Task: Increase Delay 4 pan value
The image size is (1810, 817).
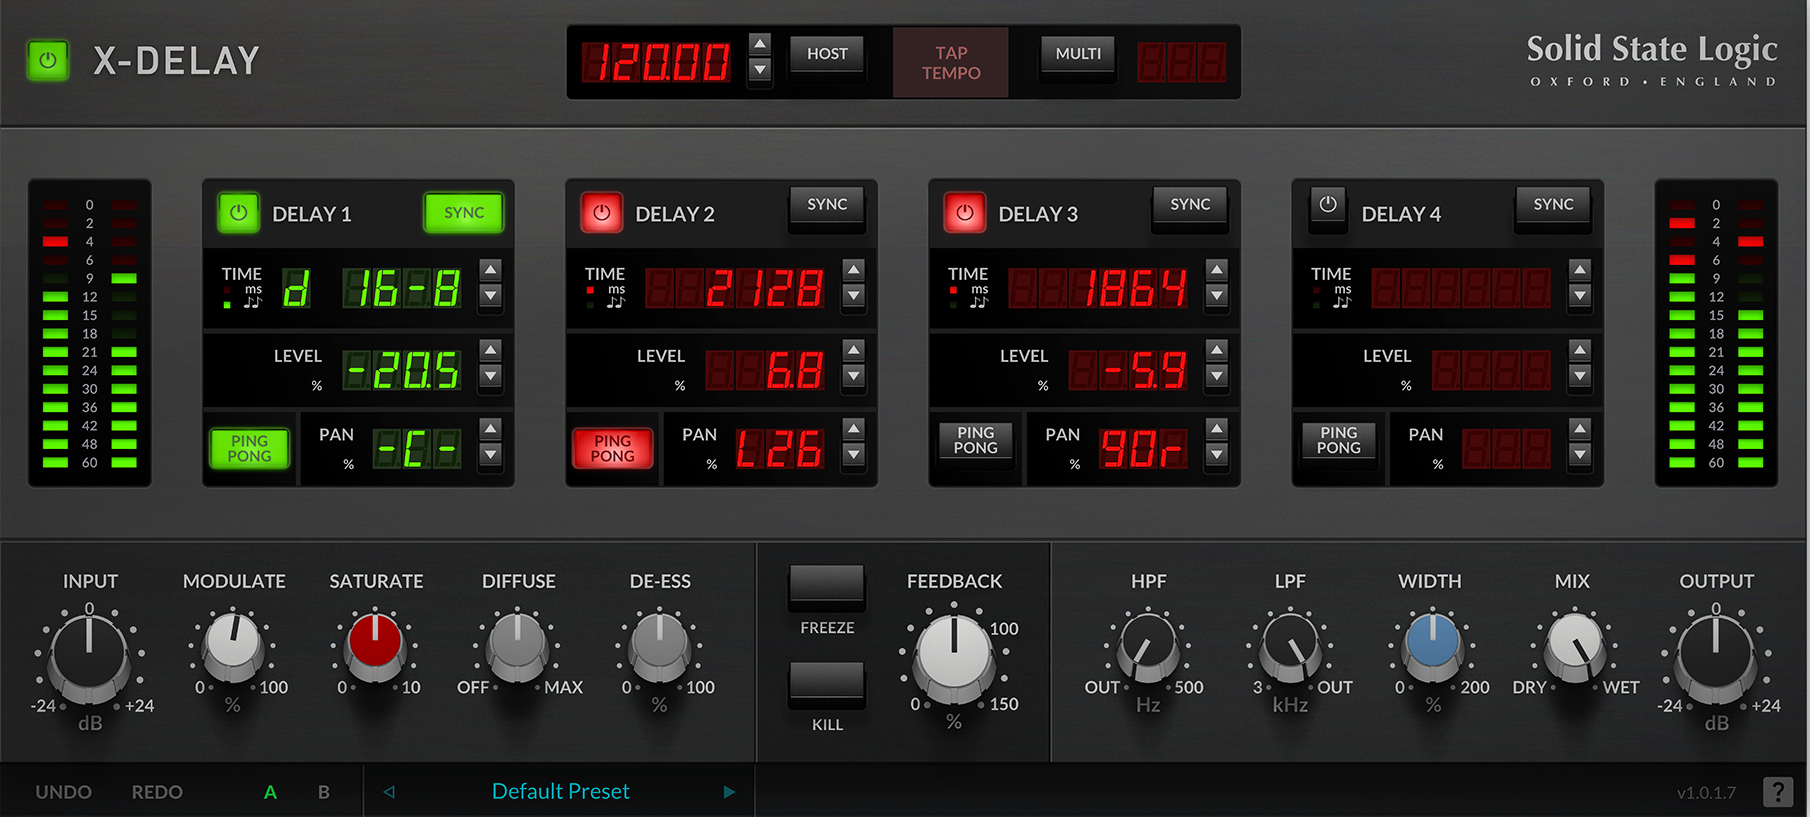Action: click(1579, 429)
